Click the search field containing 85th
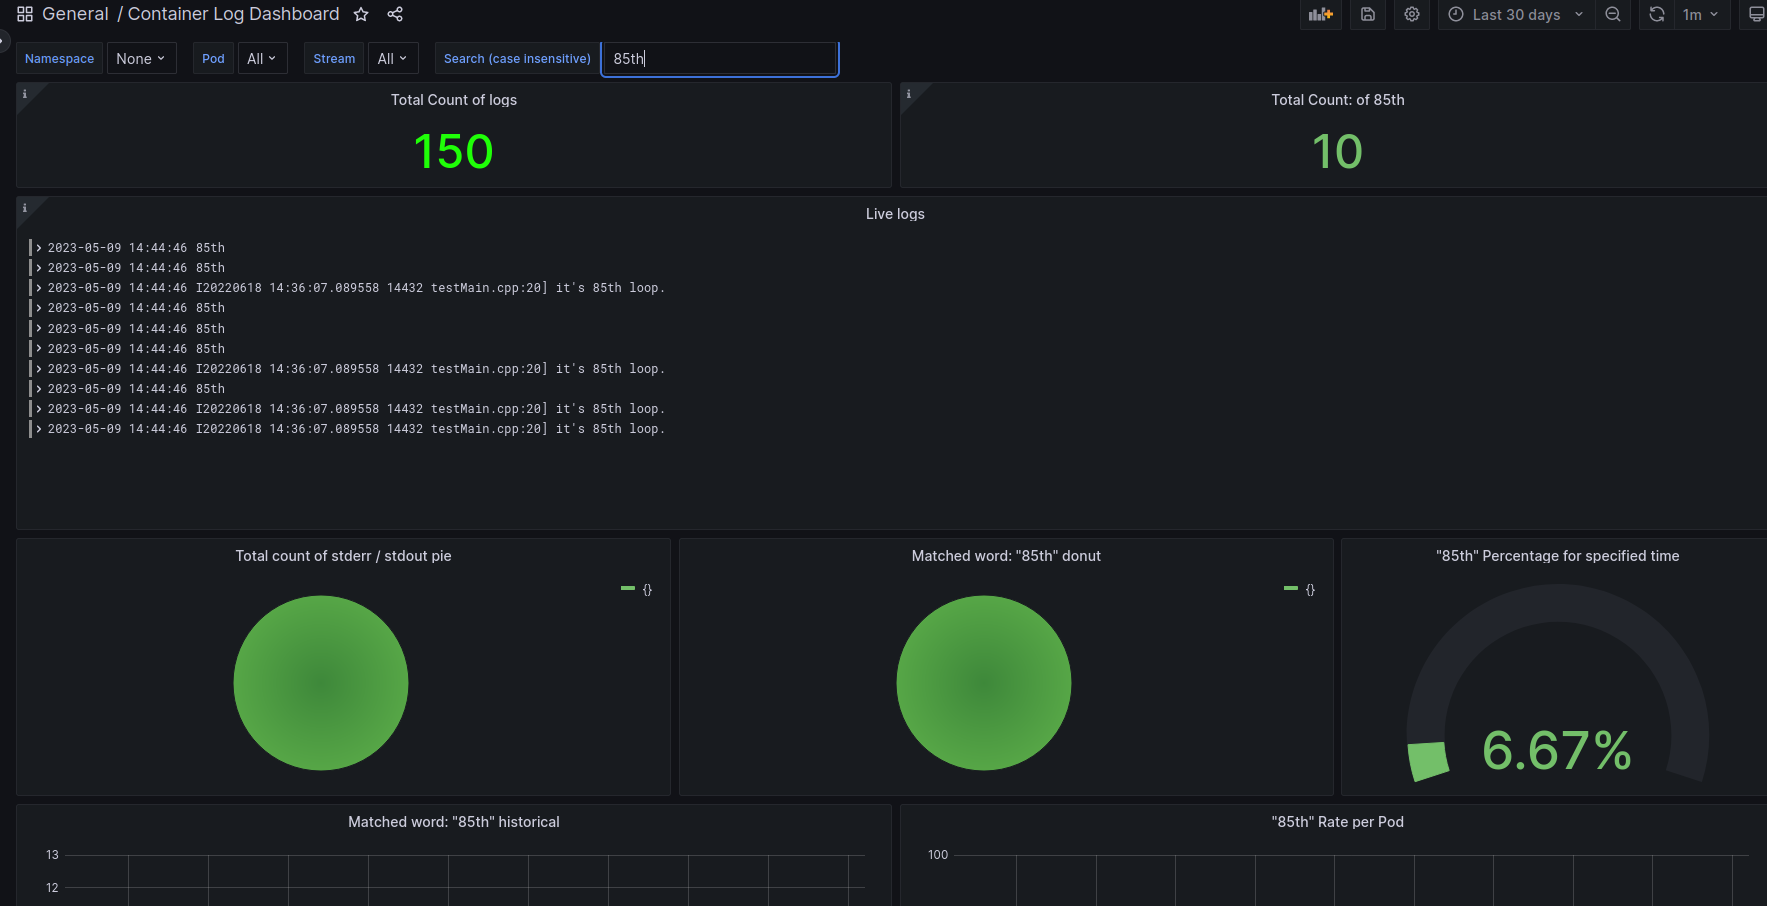The image size is (1767, 906). point(720,59)
